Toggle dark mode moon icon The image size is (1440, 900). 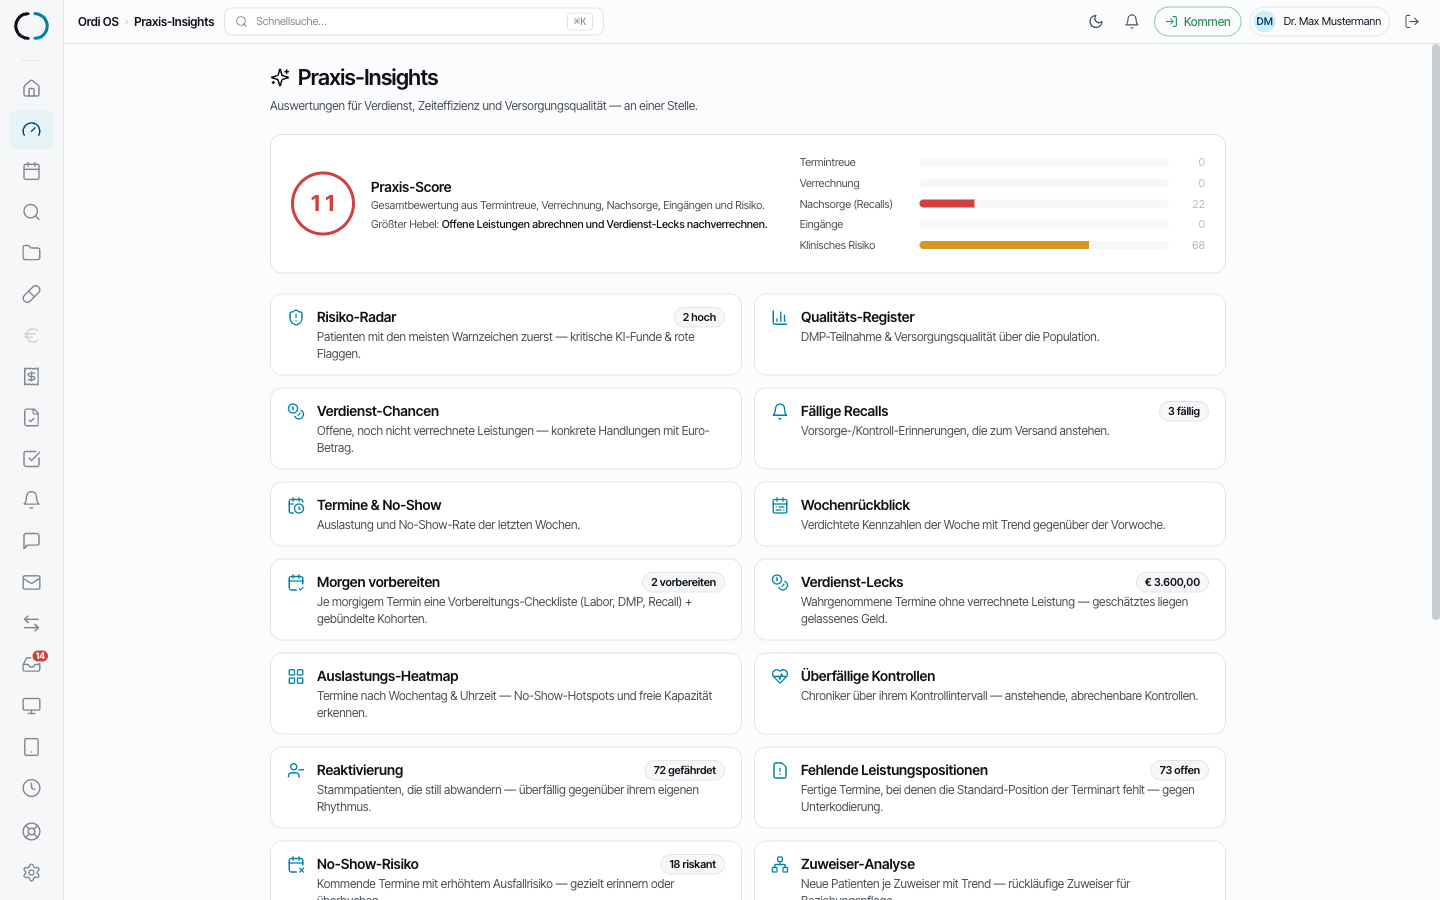(x=1096, y=21)
